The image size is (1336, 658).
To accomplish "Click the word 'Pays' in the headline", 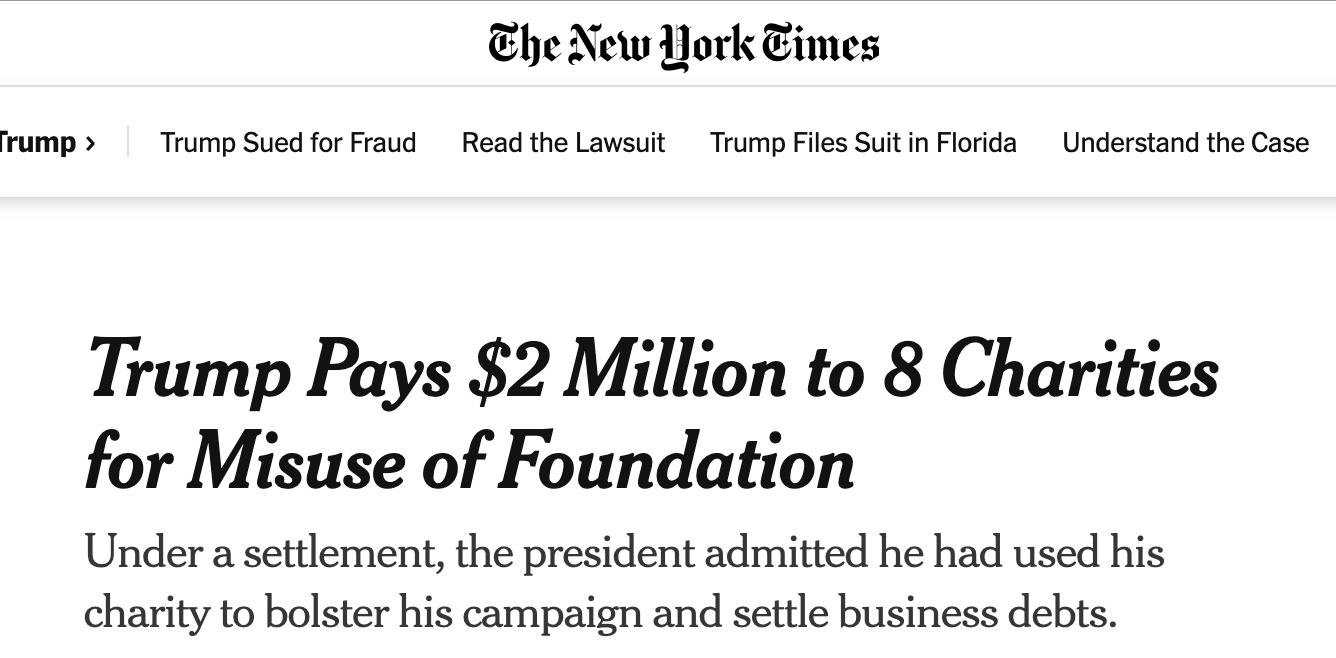I will pyautogui.click(x=377, y=373).
